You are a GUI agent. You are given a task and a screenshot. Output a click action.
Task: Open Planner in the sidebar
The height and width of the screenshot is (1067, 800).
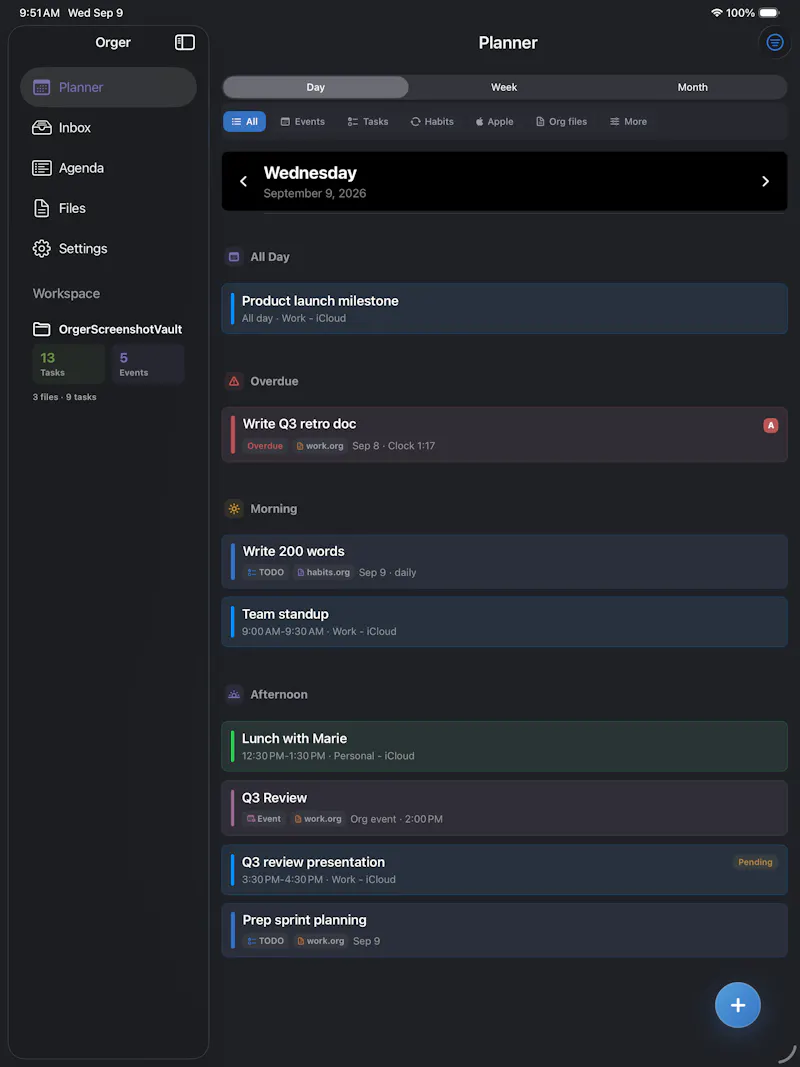point(108,87)
